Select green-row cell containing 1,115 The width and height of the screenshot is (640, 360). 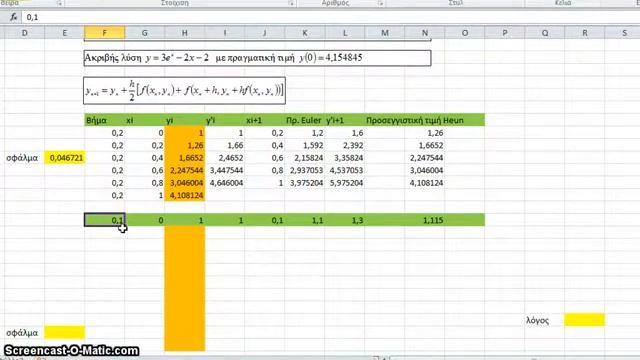pos(424,220)
